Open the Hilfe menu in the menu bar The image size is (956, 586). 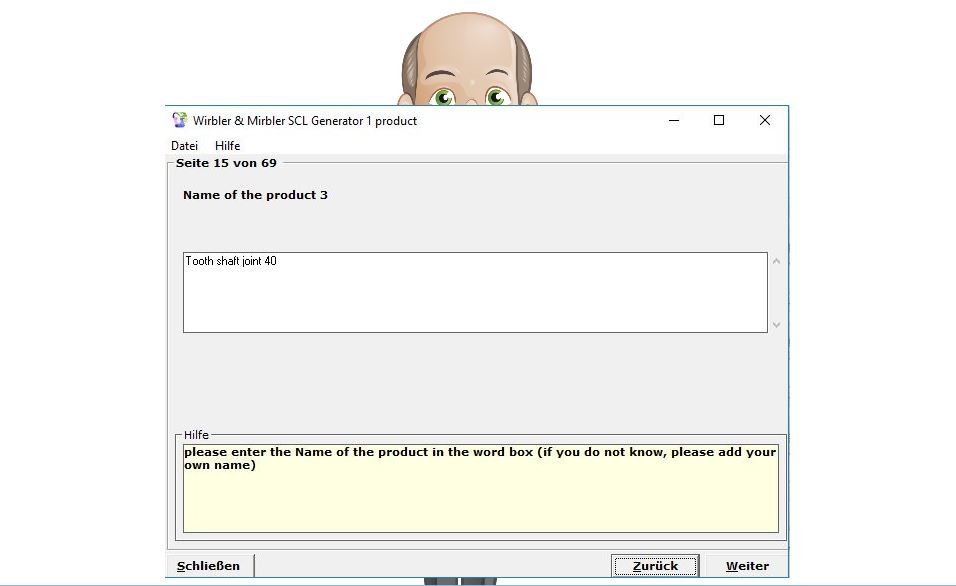(x=227, y=146)
